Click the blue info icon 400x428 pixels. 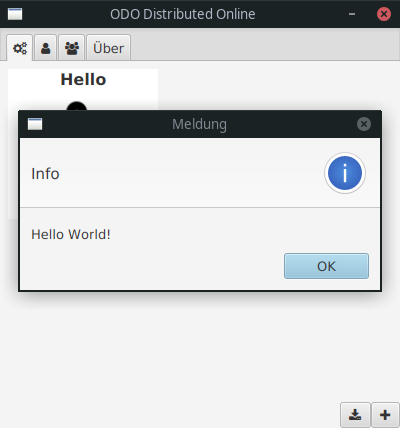(x=345, y=173)
